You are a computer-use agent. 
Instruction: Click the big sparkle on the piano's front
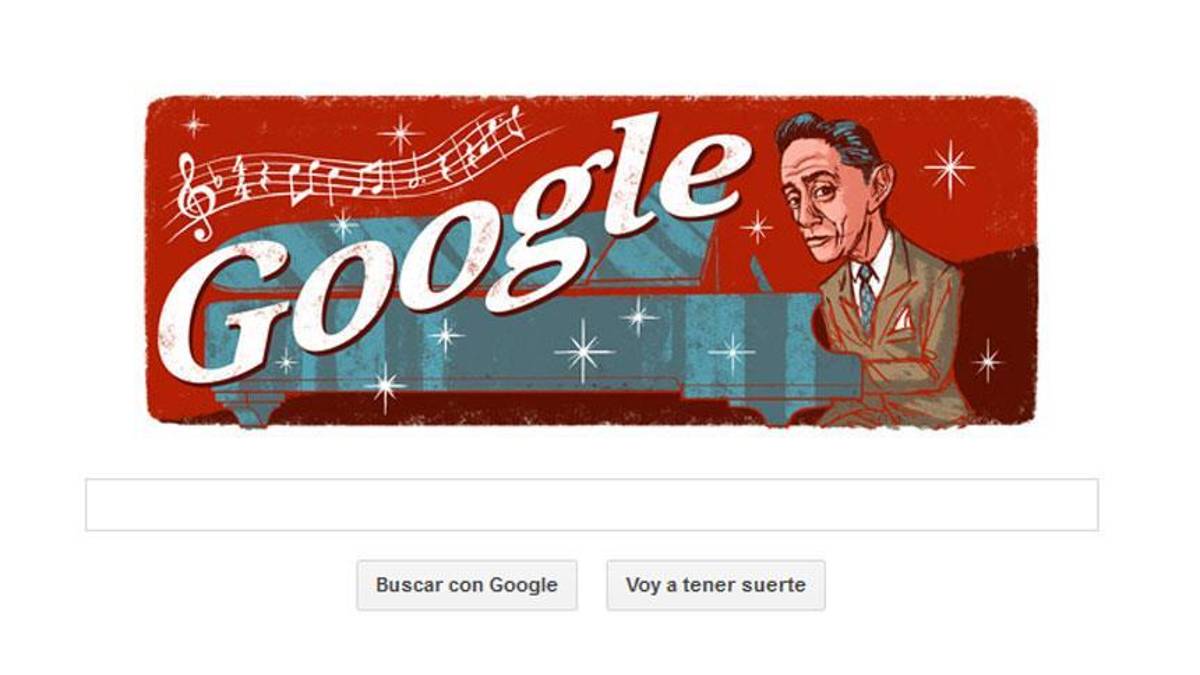(x=584, y=352)
